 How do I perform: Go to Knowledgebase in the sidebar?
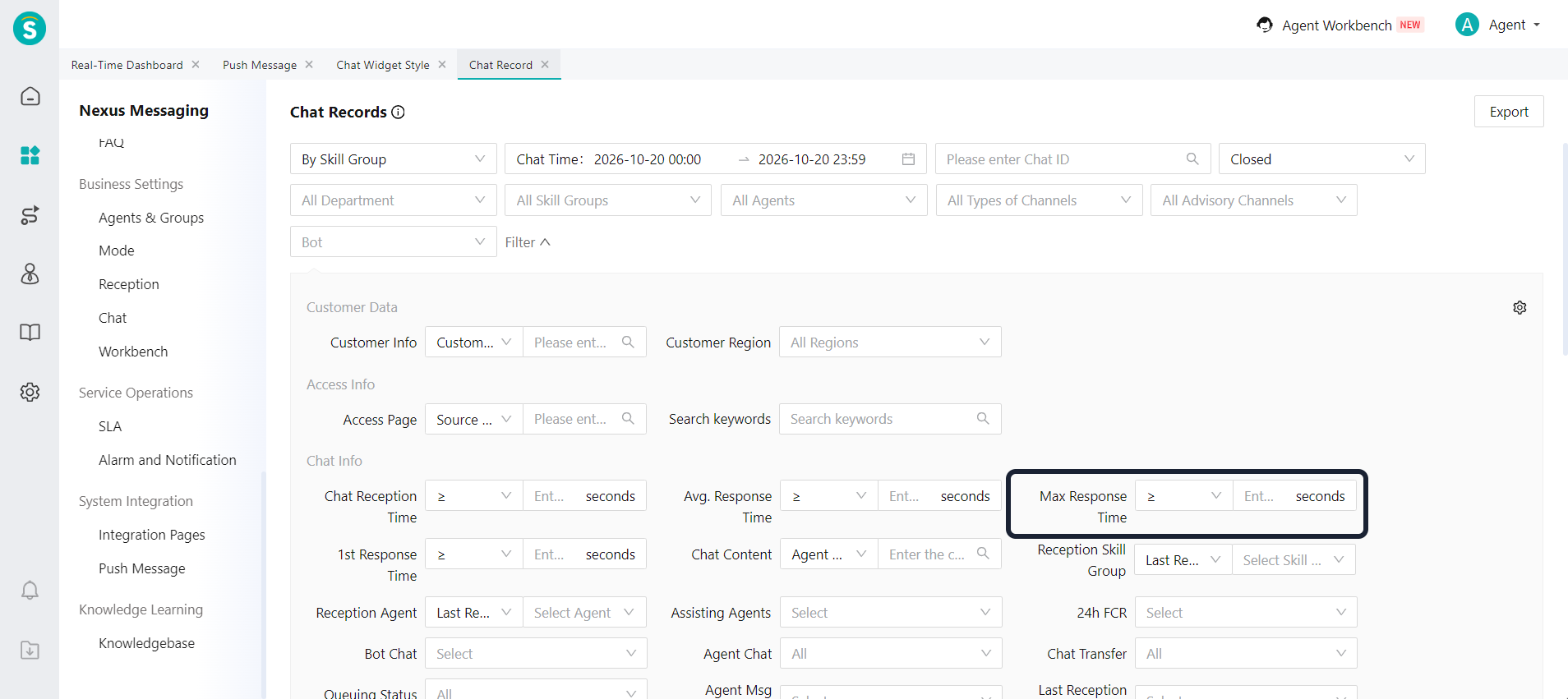(x=147, y=643)
